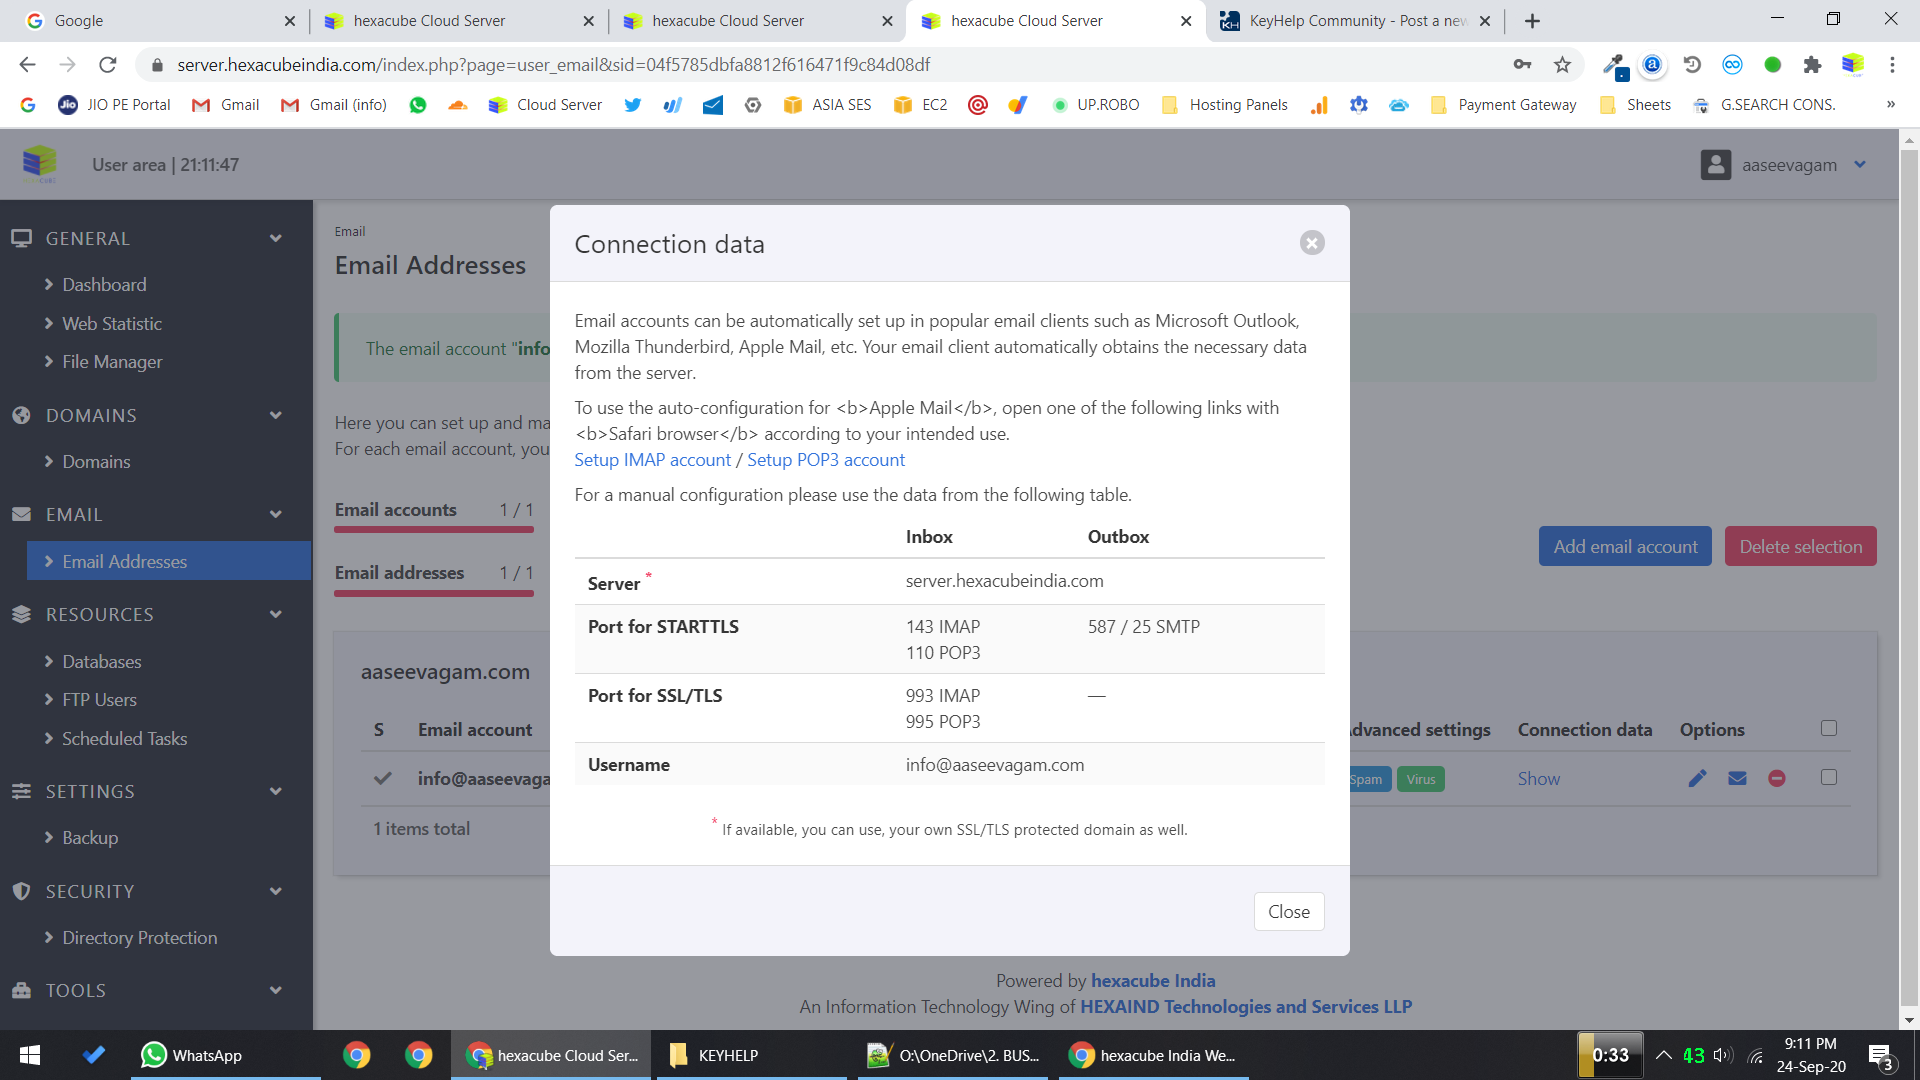Image resolution: width=1920 pixels, height=1080 pixels.
Task: Click the Setup POP3 account link
Action: point(826,460)
